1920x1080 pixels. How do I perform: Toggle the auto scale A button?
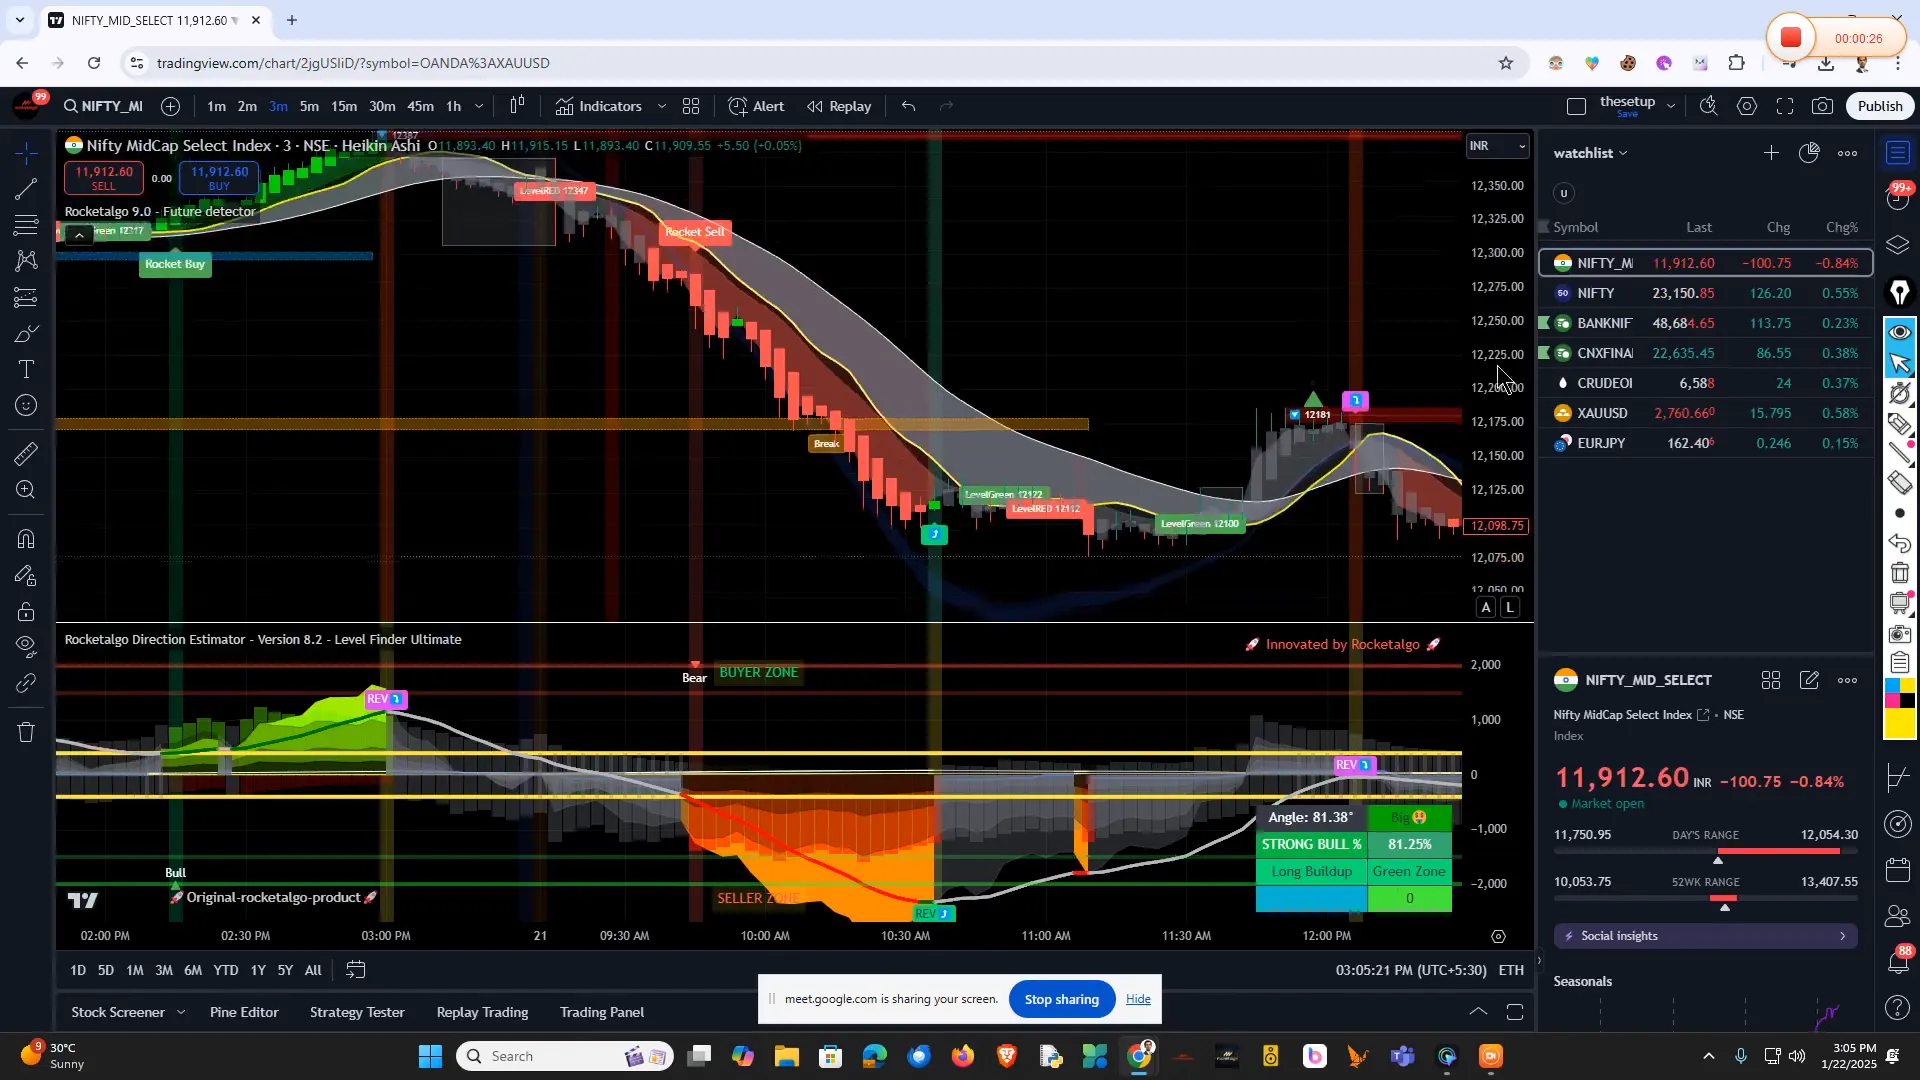1486,608
